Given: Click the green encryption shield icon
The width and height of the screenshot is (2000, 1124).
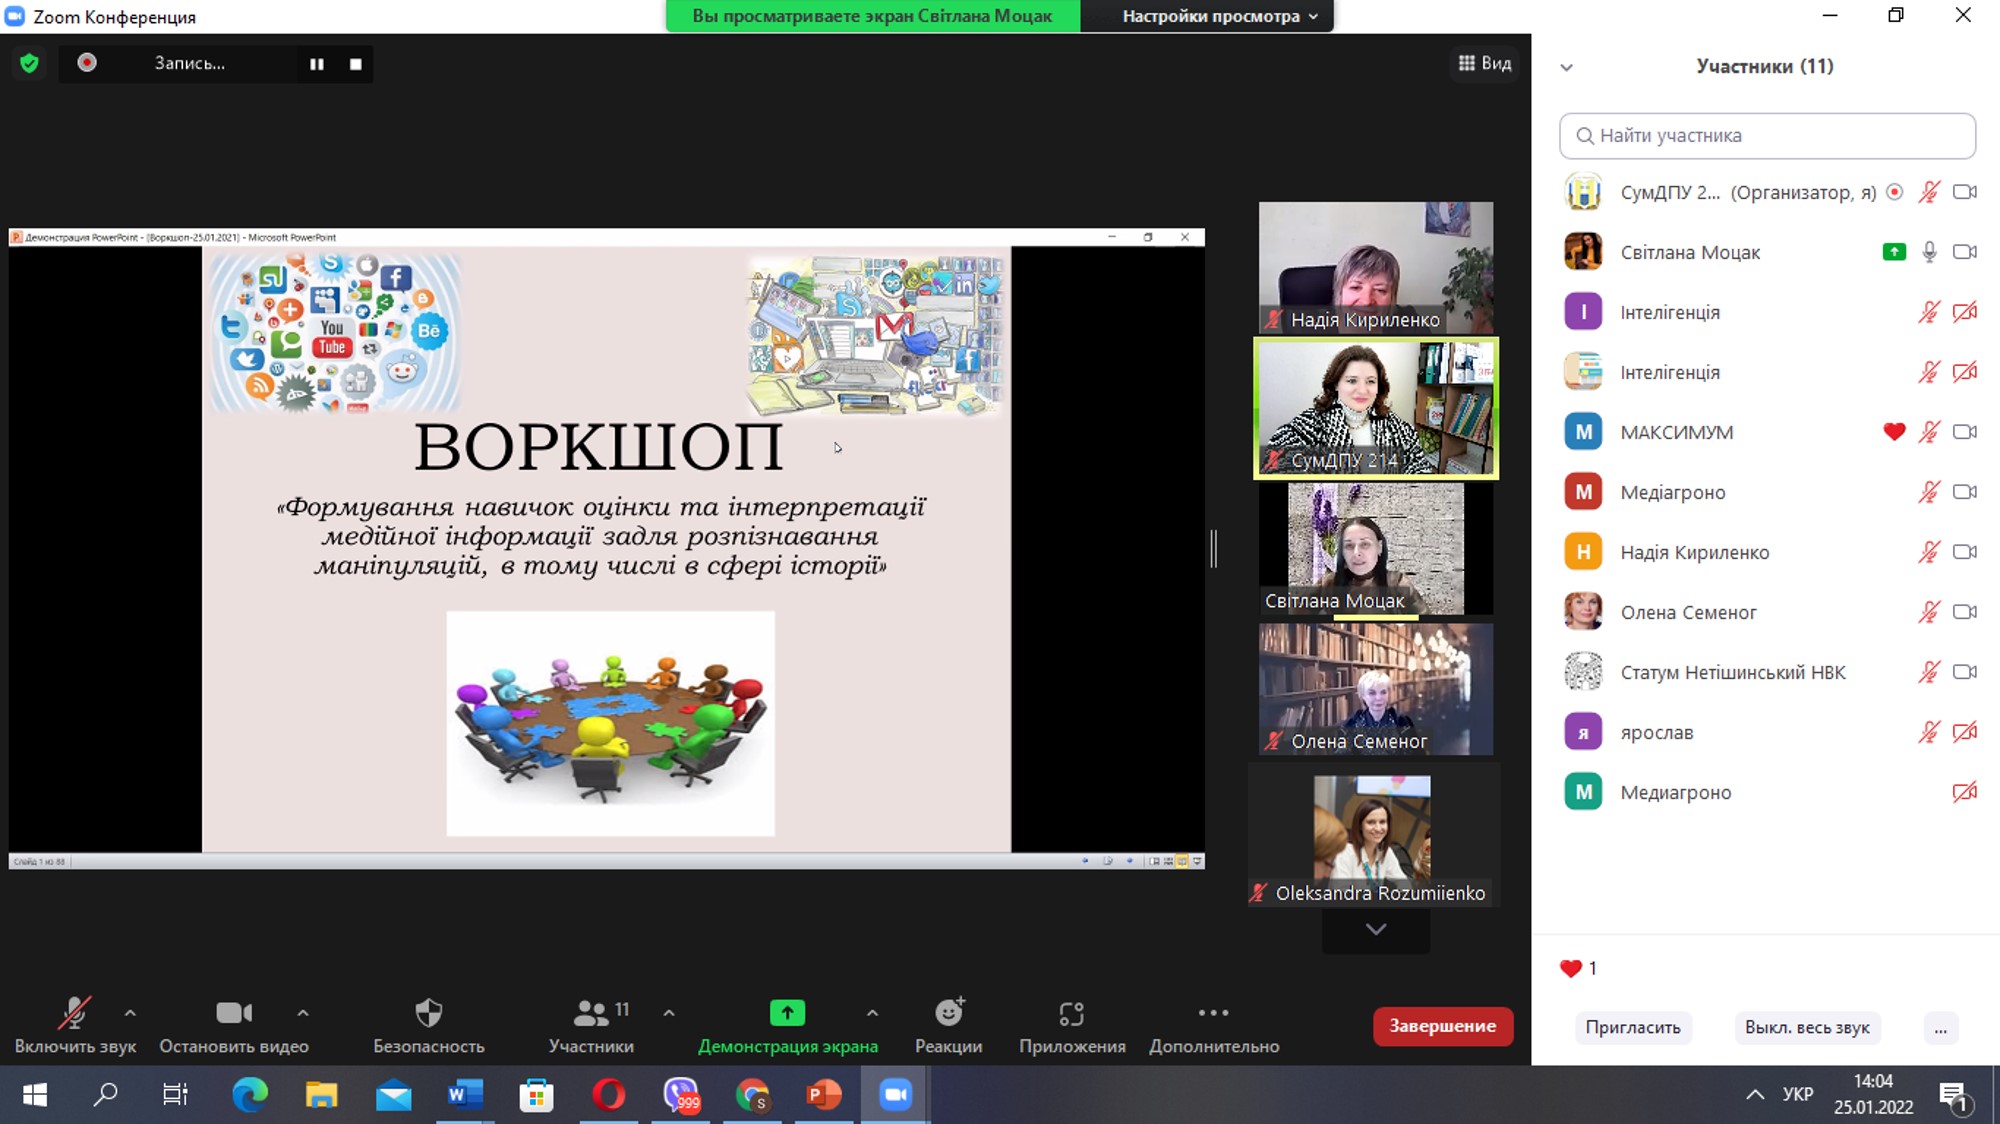Looking at the screenshot, I should (29, 63).
